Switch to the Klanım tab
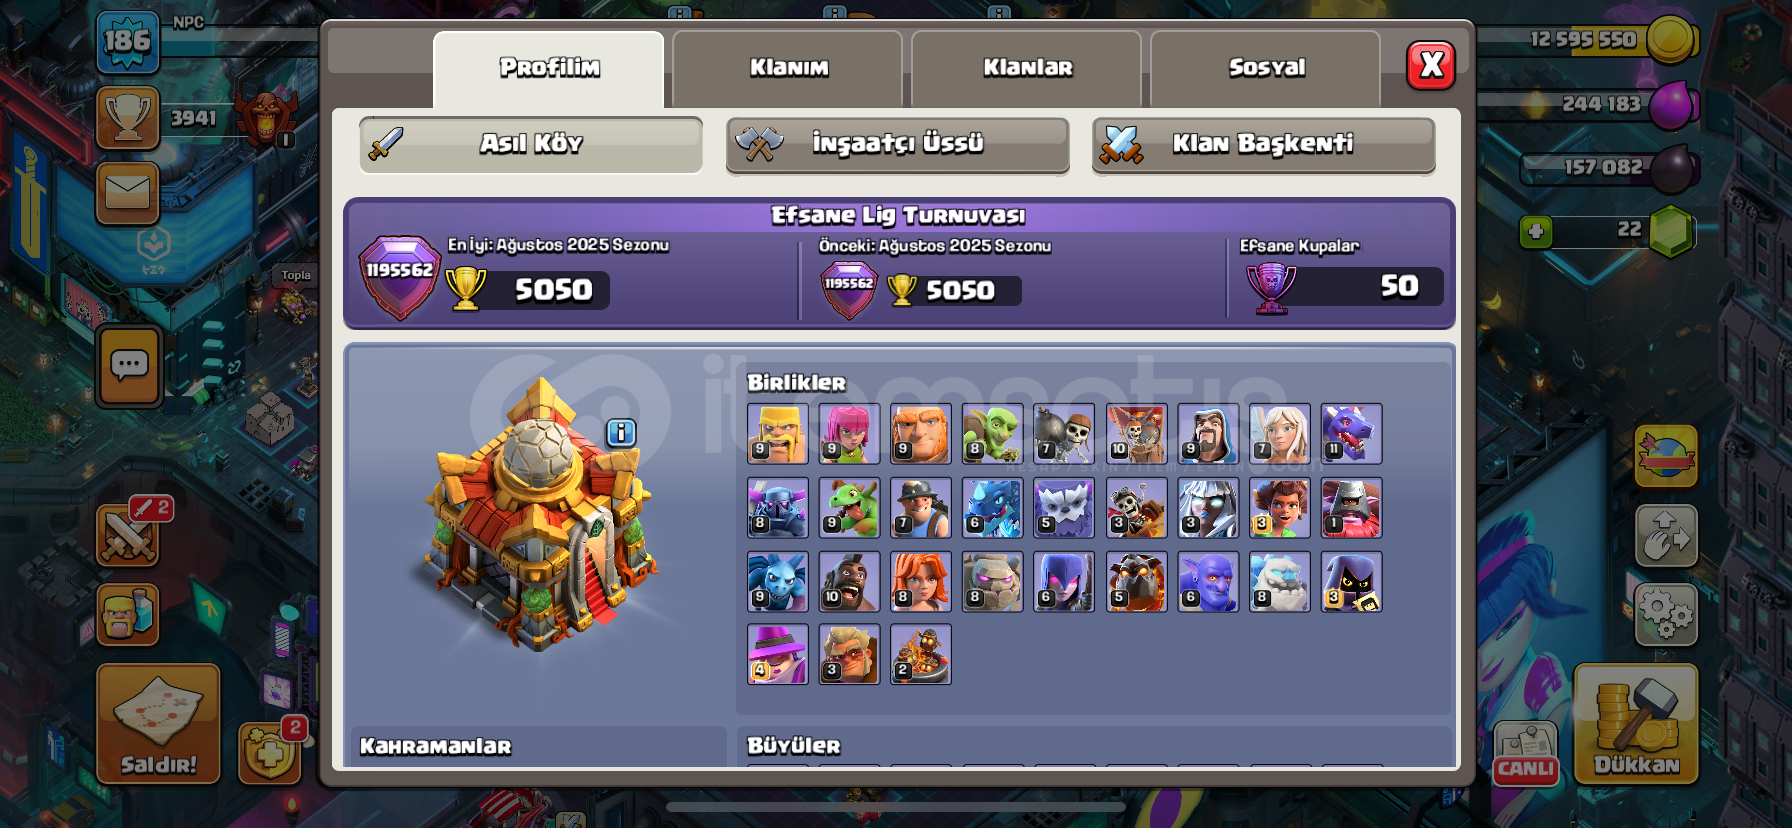Image resolution: width=1792 pixels, height=828 pixels. [x=788, y=68]
